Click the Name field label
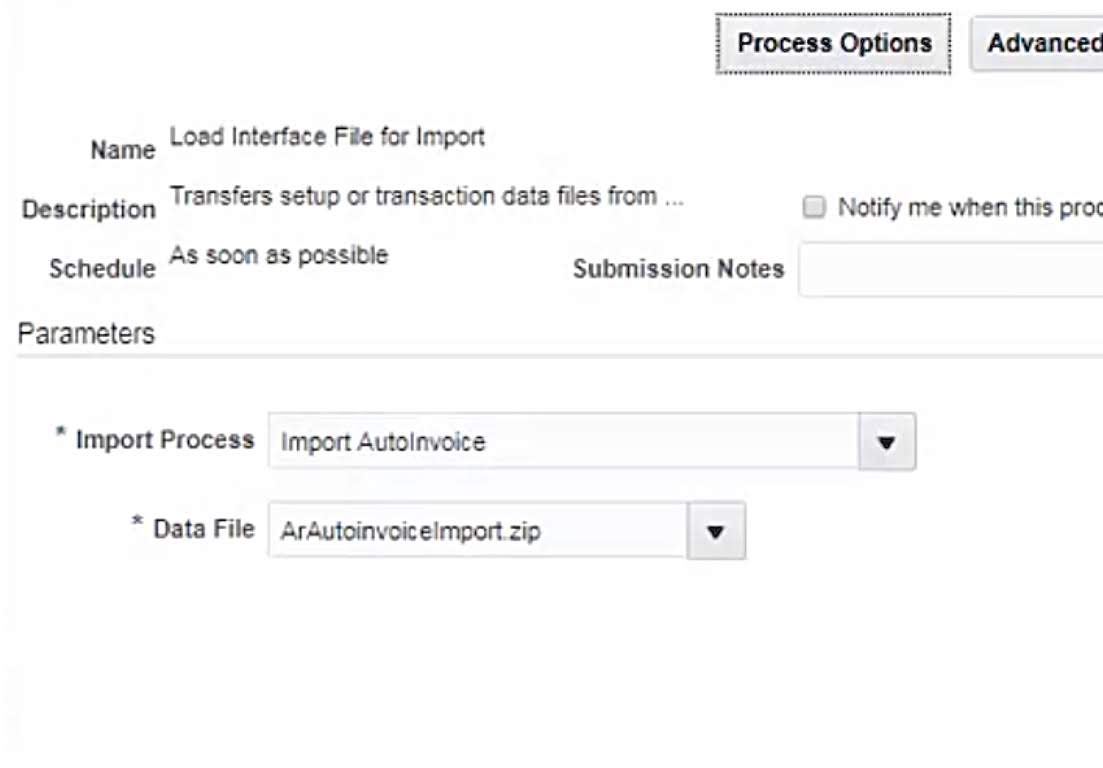 [123, 150]
